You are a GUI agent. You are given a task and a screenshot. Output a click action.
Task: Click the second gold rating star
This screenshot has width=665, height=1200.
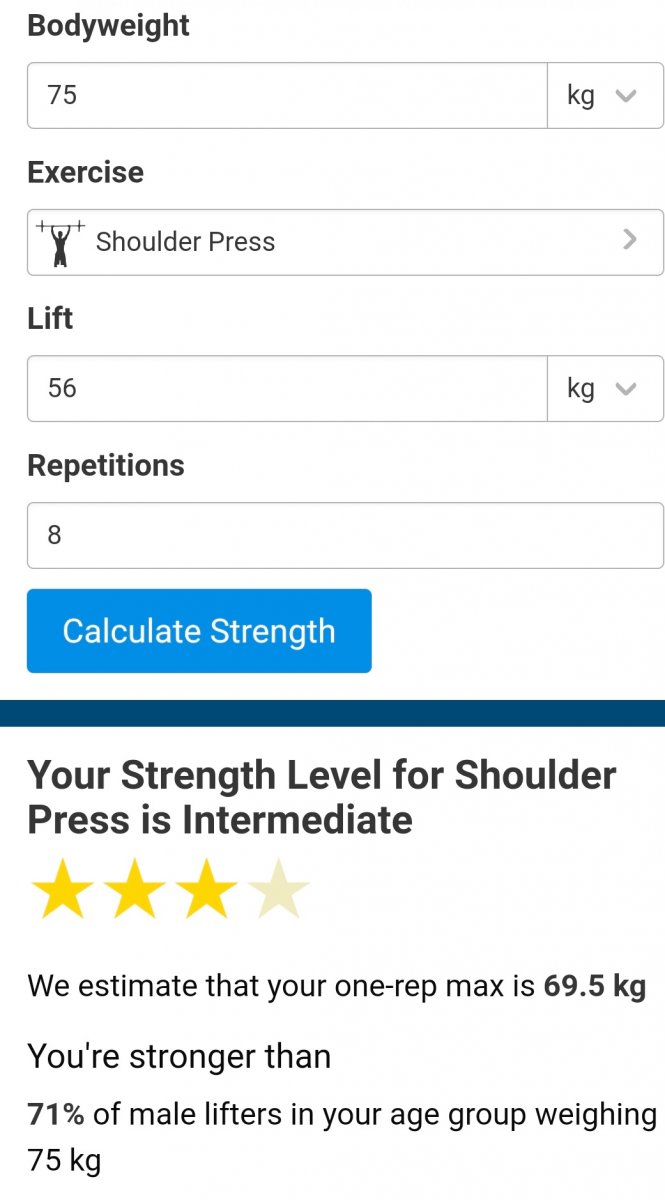click(135, 887)
